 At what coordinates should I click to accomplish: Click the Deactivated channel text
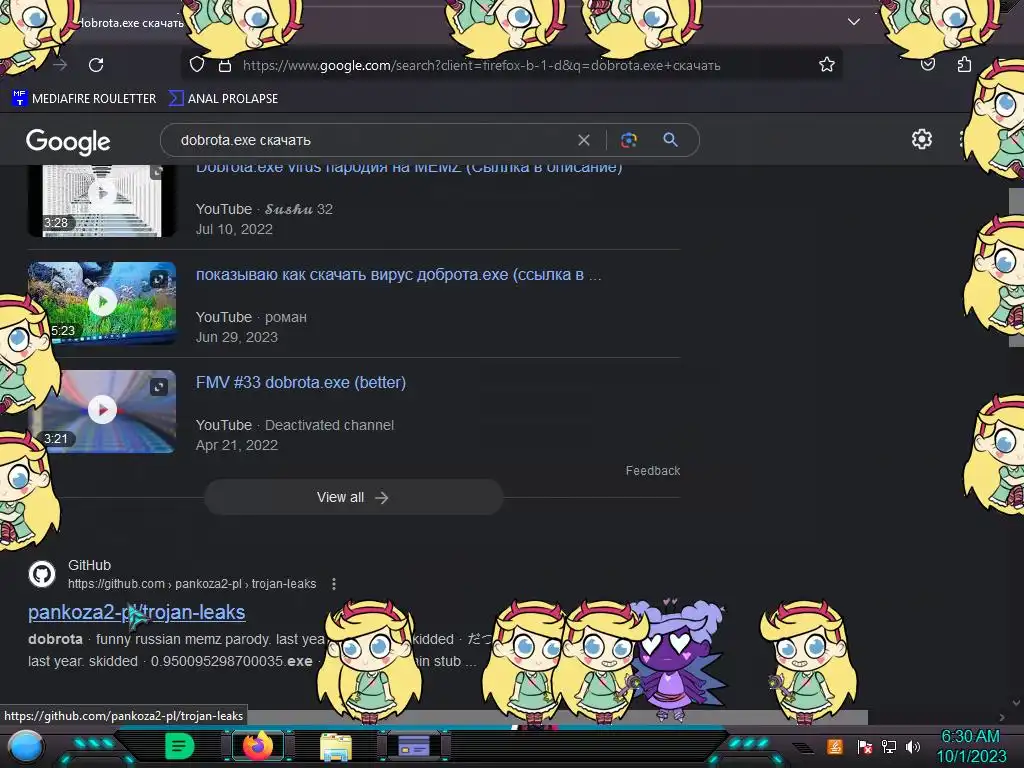[x=329, y=425]
